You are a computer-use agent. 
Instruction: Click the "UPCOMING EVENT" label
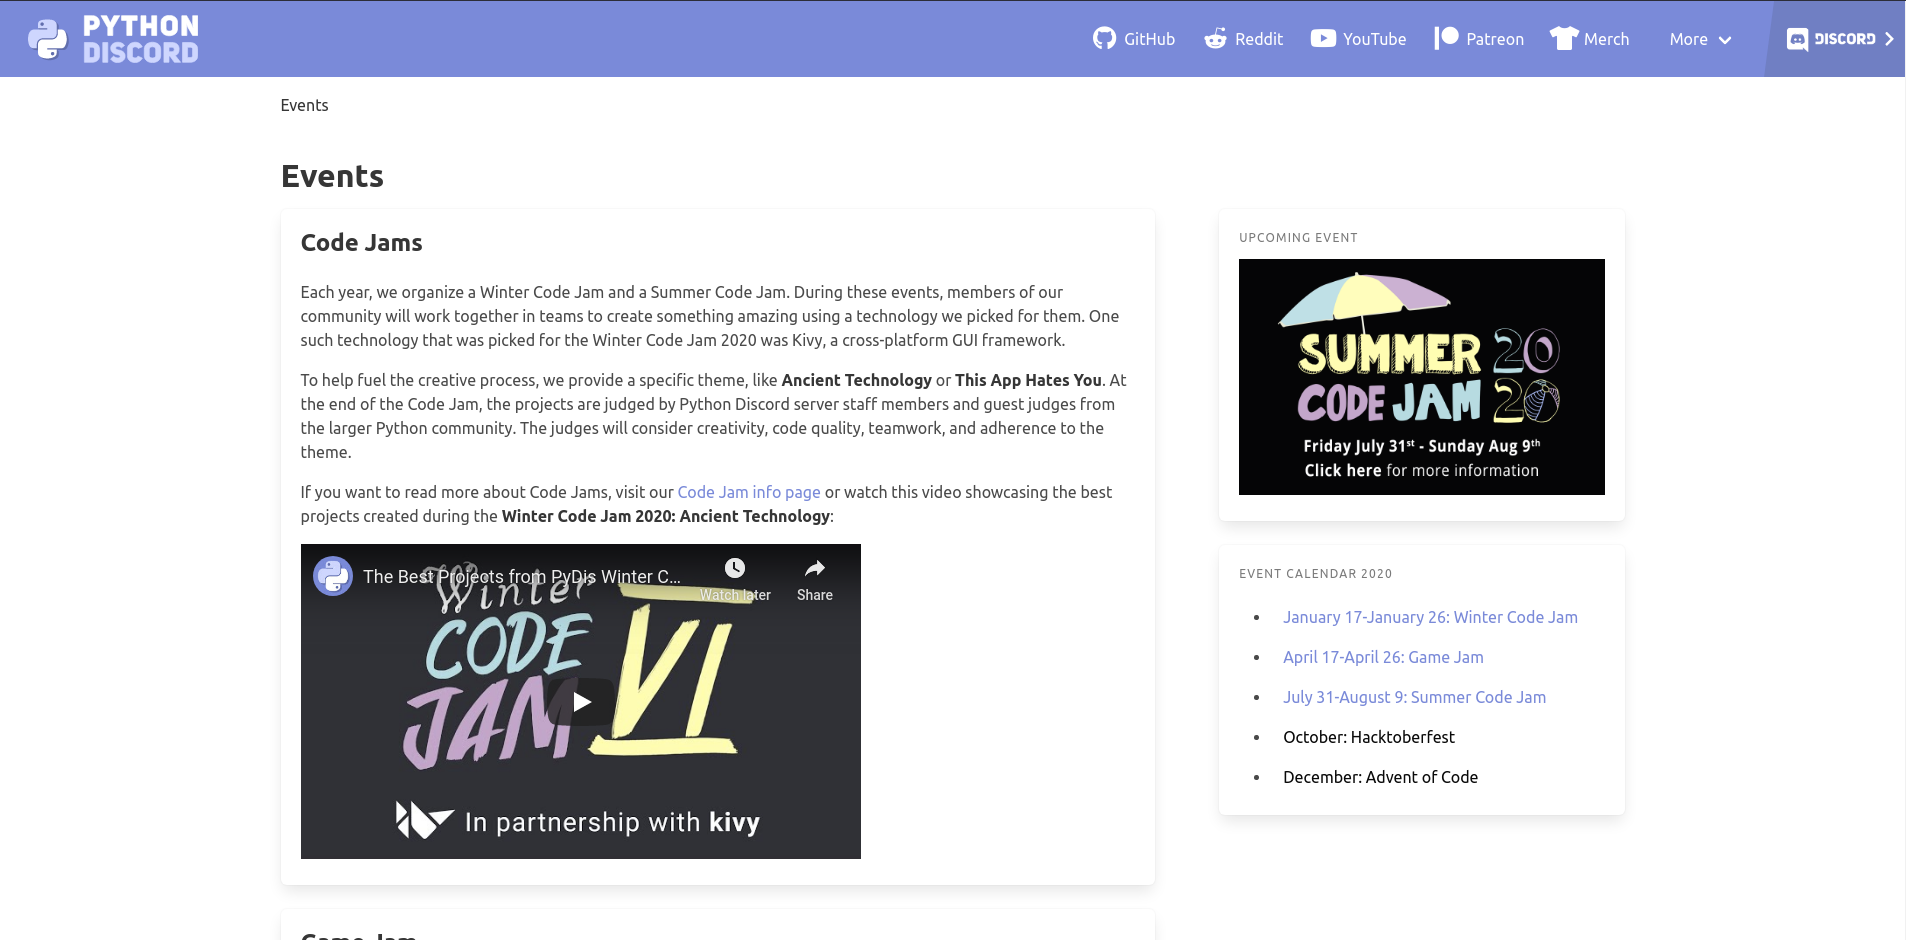point(1298,238)
